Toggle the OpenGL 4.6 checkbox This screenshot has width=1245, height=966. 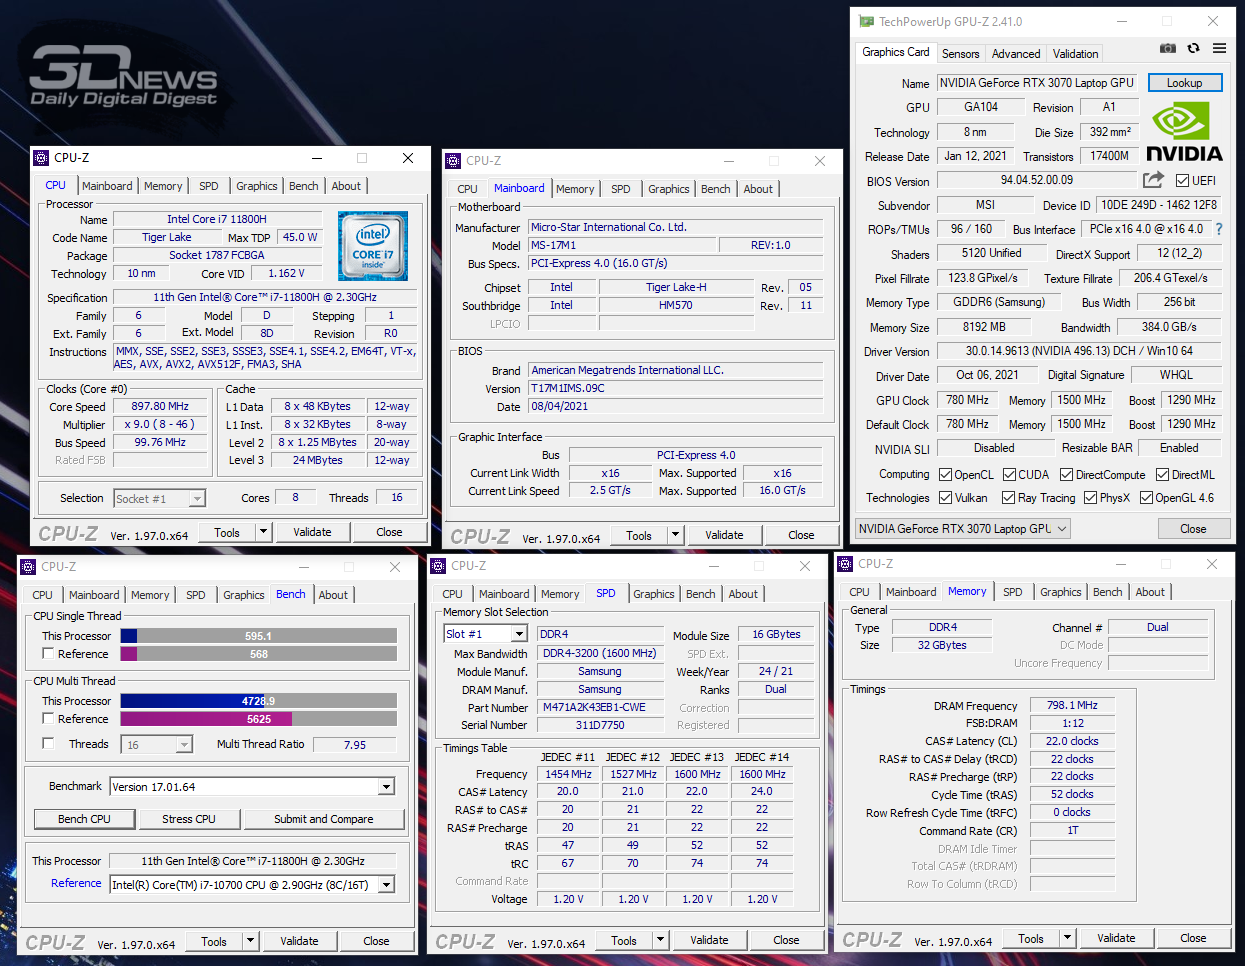click(x=1146, y=498)
